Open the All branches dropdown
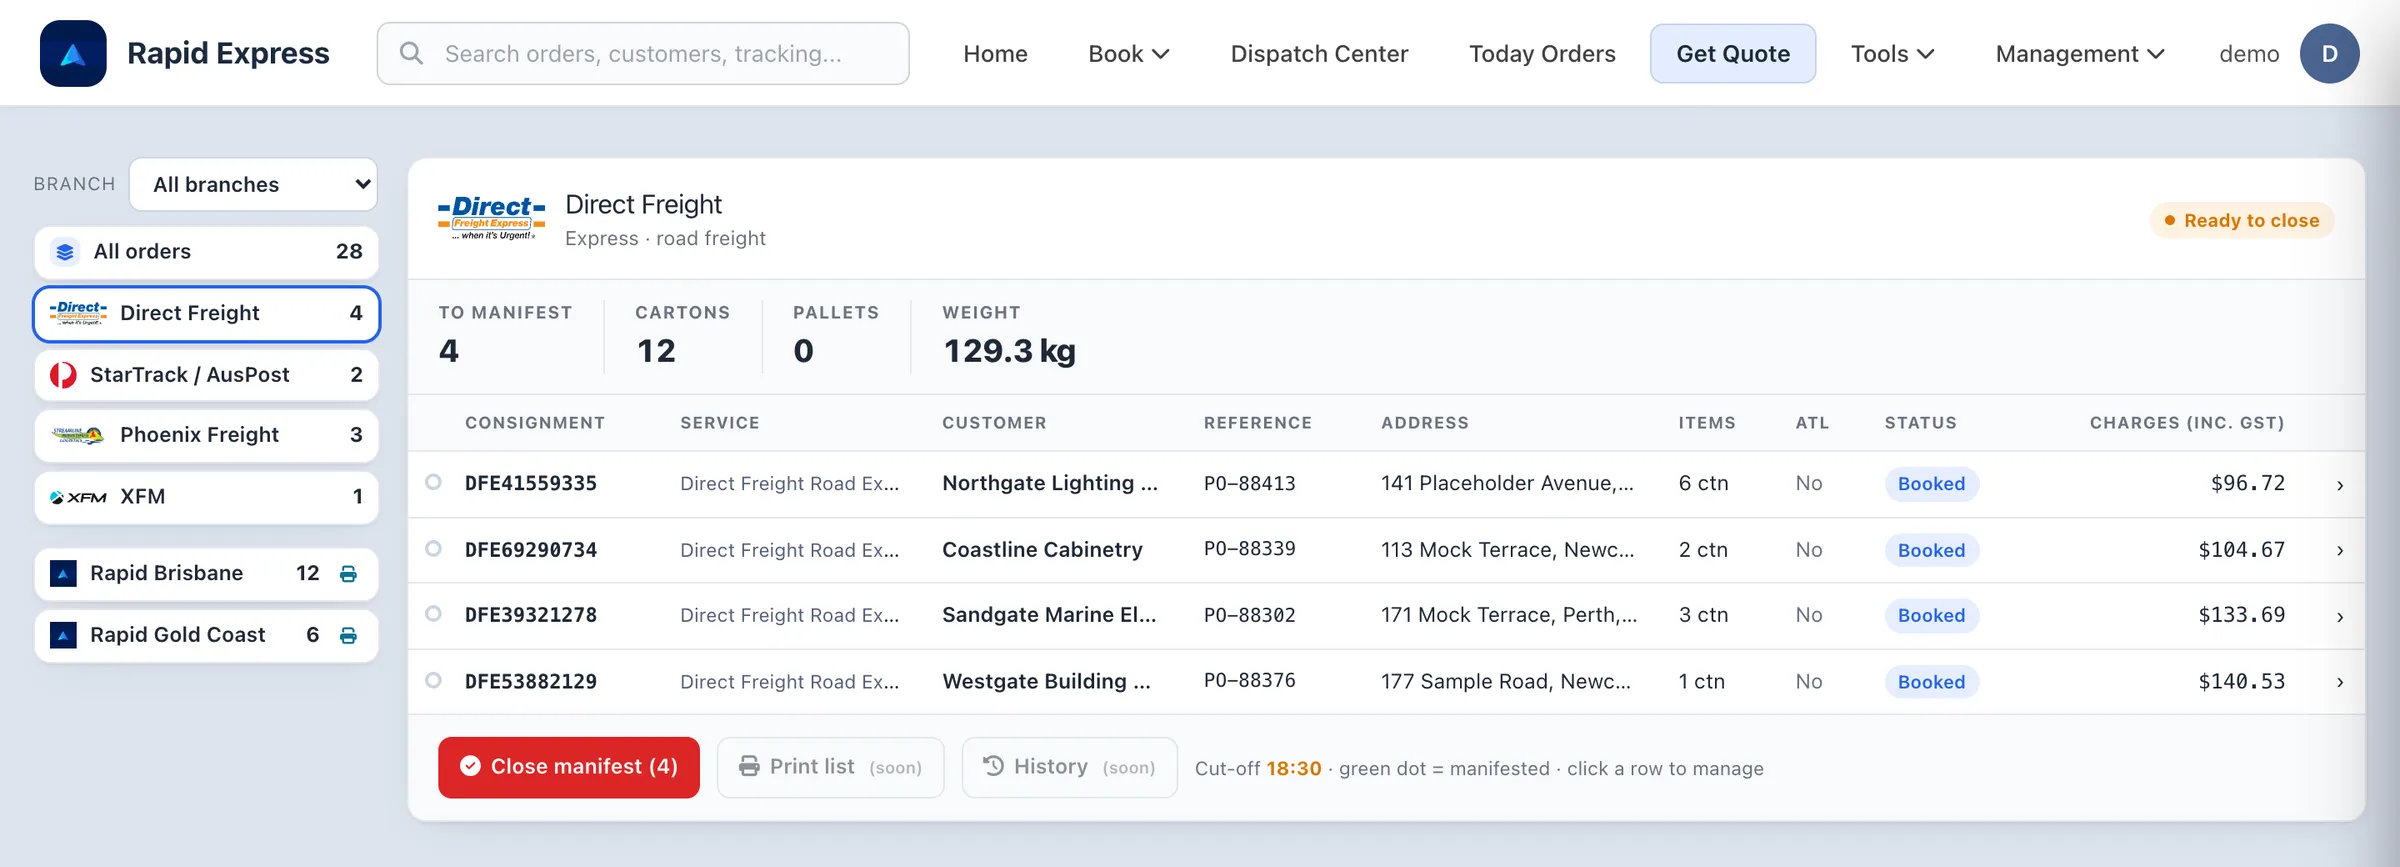The height and width of the screenshot is (867, 2400). [x=254, y=184]
